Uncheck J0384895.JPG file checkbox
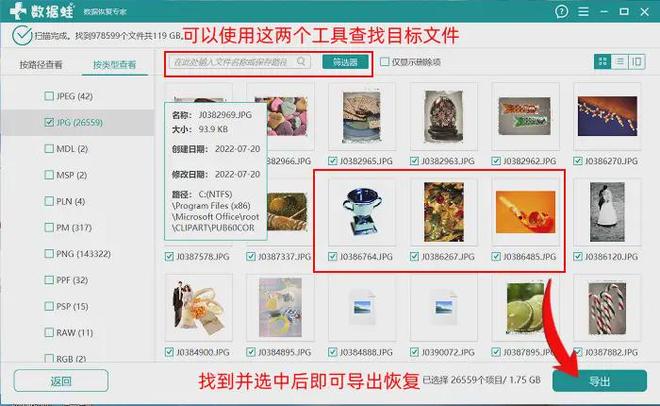The image size is (660, 406). 251,352
